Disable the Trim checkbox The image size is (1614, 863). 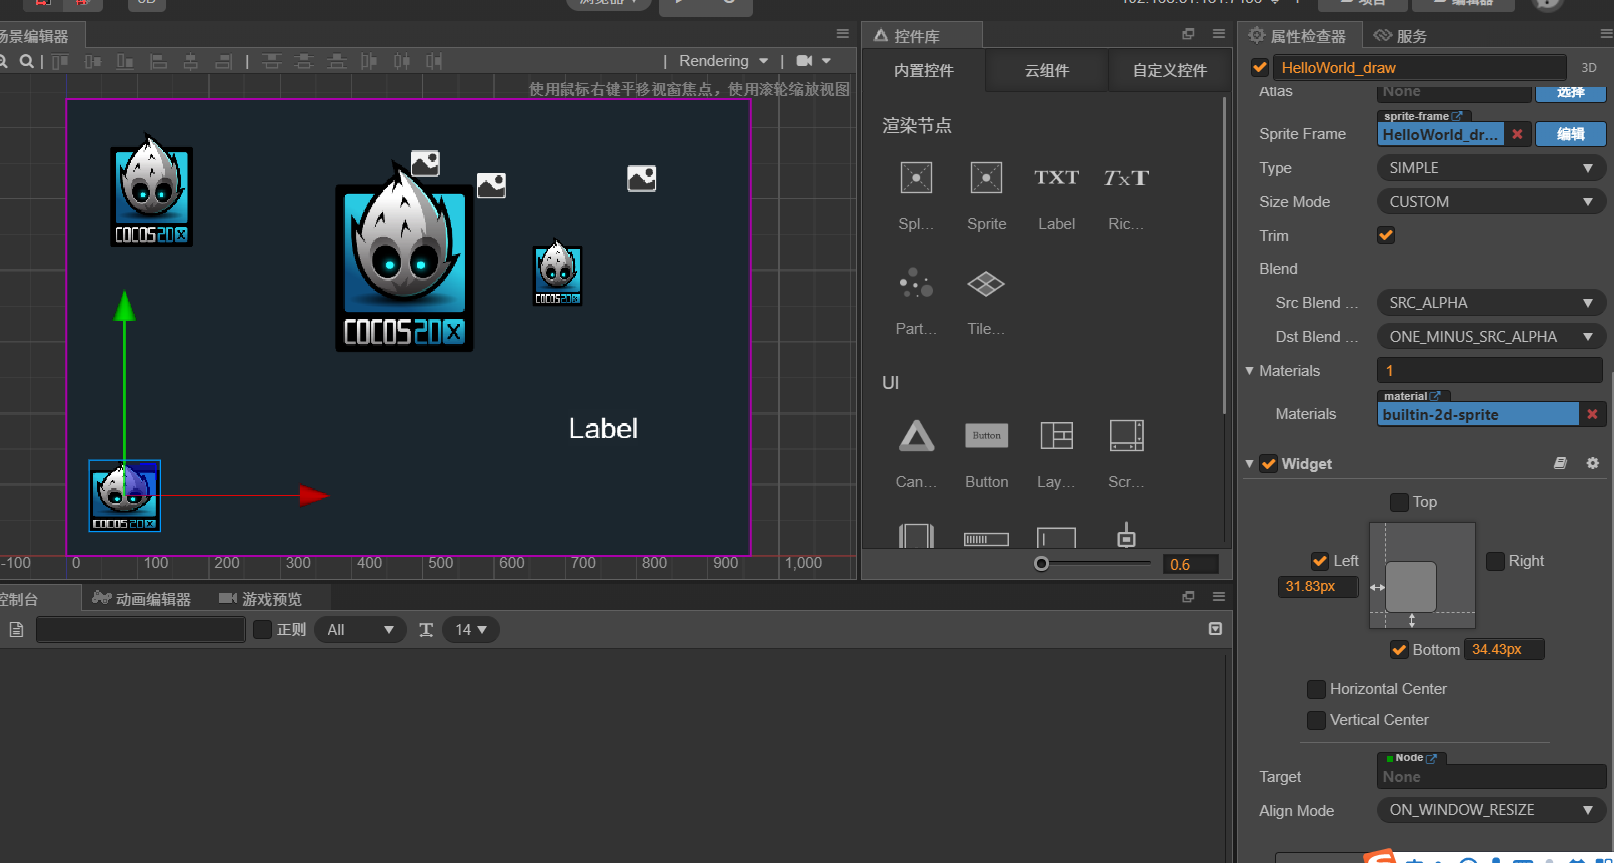(1386, 235)
